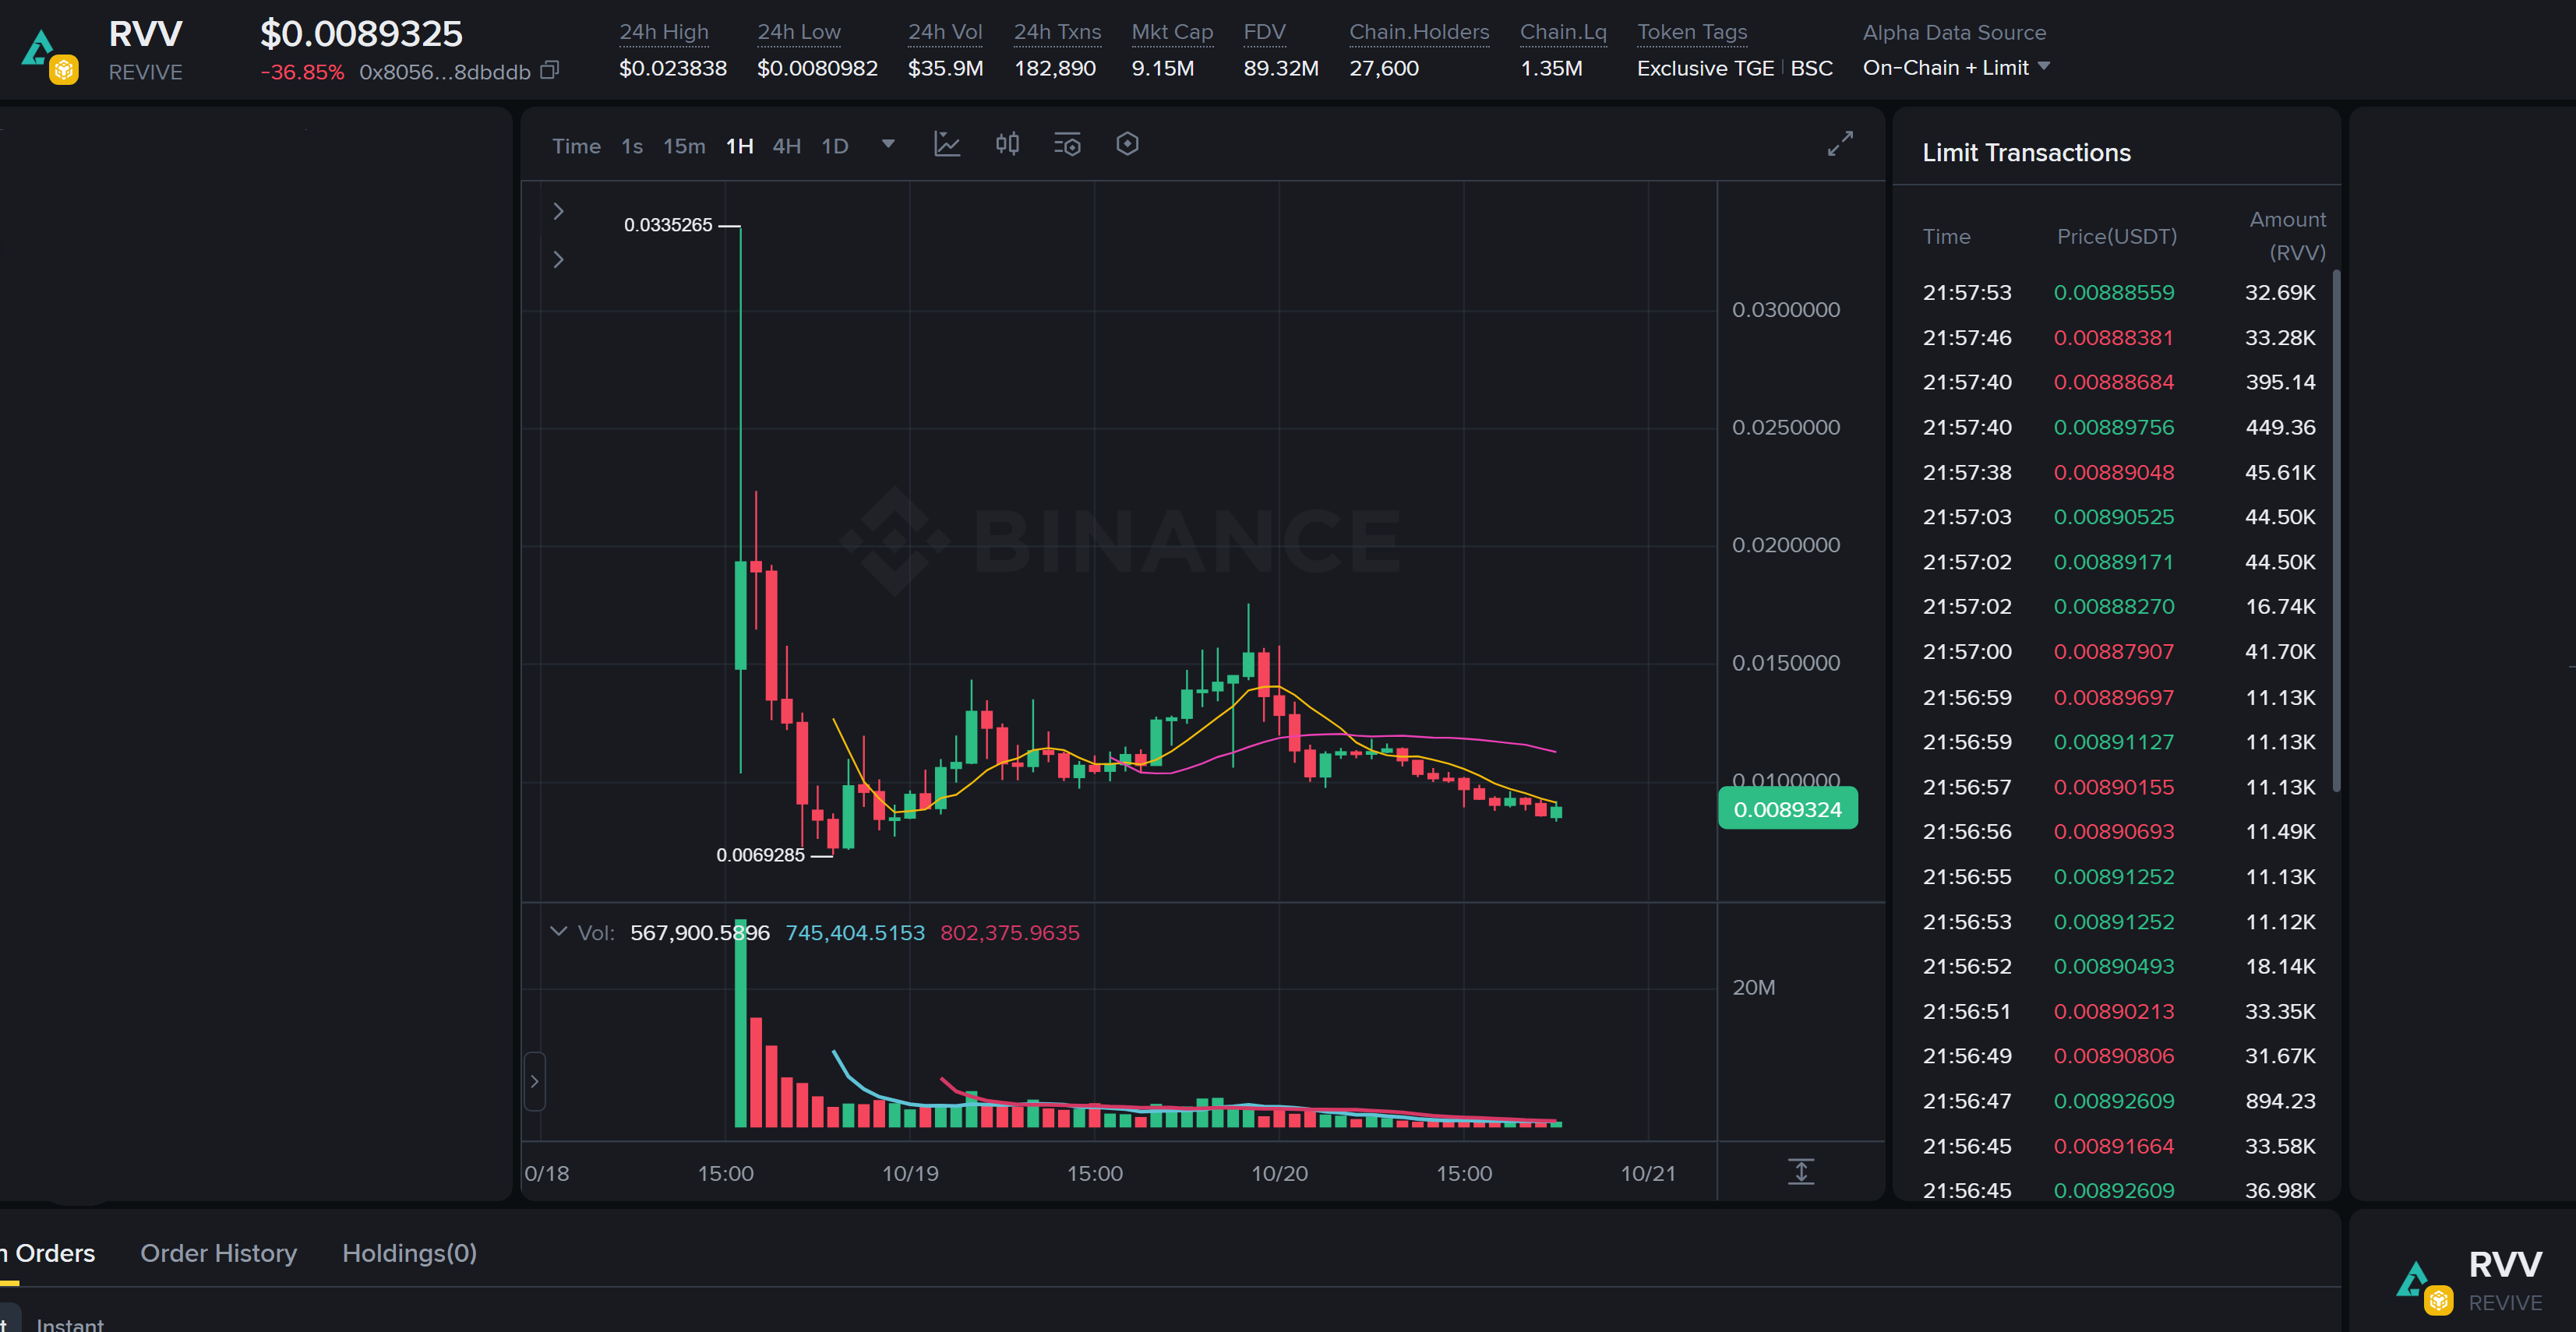Click price 0.00888684 in transactions
This screenshot has height=1332, width=2576.
pyautogui.click(x=2113, y=382)
